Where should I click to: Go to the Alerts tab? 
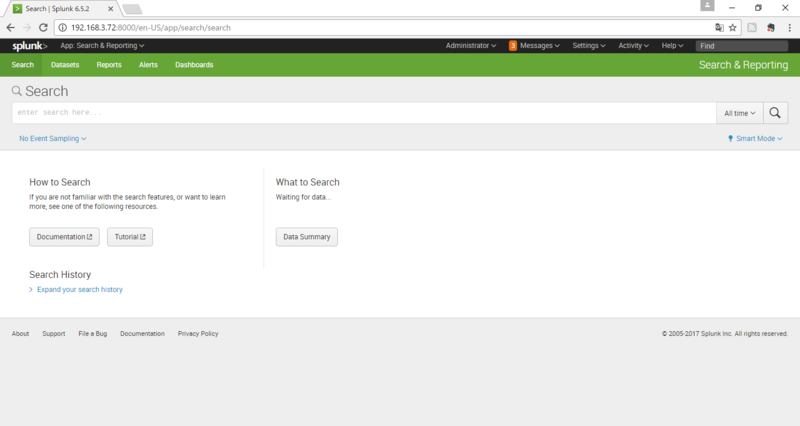[148, 65]
